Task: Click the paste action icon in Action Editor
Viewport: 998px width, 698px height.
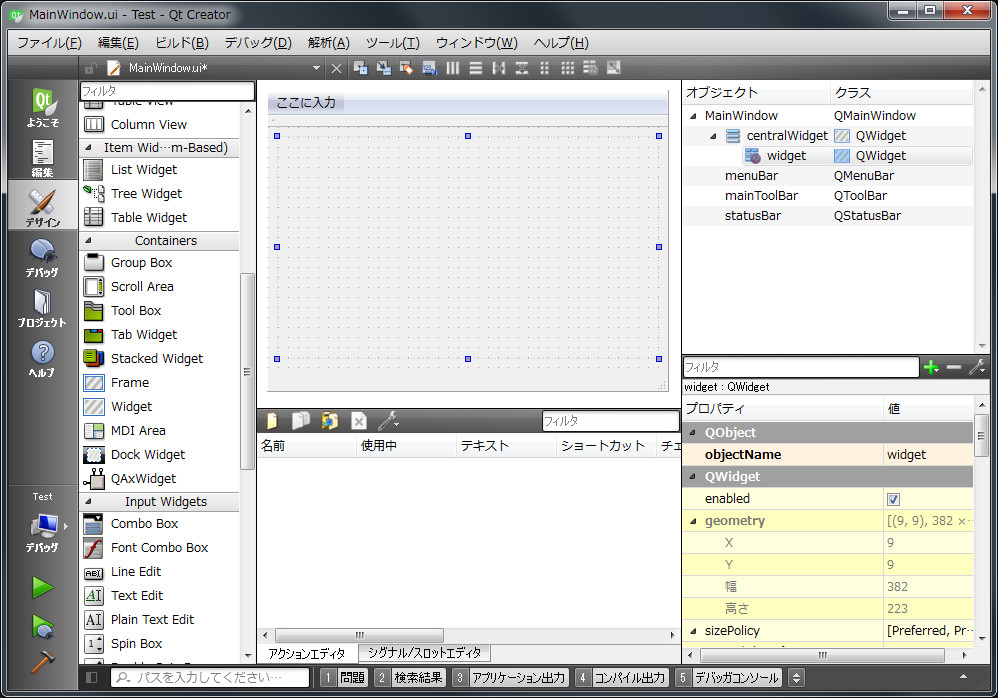Action: (x=330, y=421)
